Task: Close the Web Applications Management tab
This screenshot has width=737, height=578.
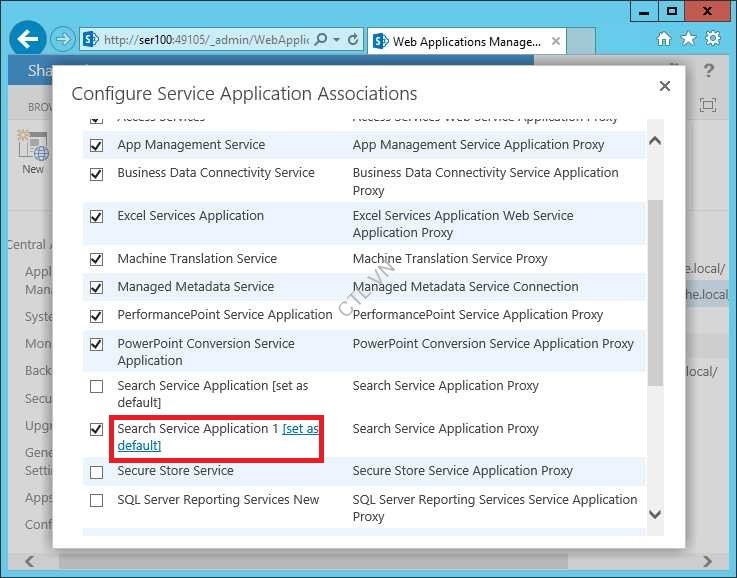Action: [x=556, y=41]
